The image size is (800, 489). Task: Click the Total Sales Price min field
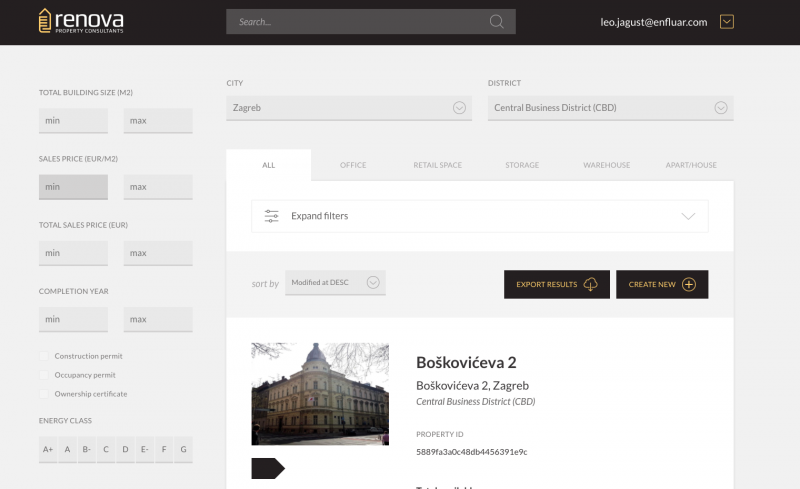pyautogui.click(x=73, y=253)
